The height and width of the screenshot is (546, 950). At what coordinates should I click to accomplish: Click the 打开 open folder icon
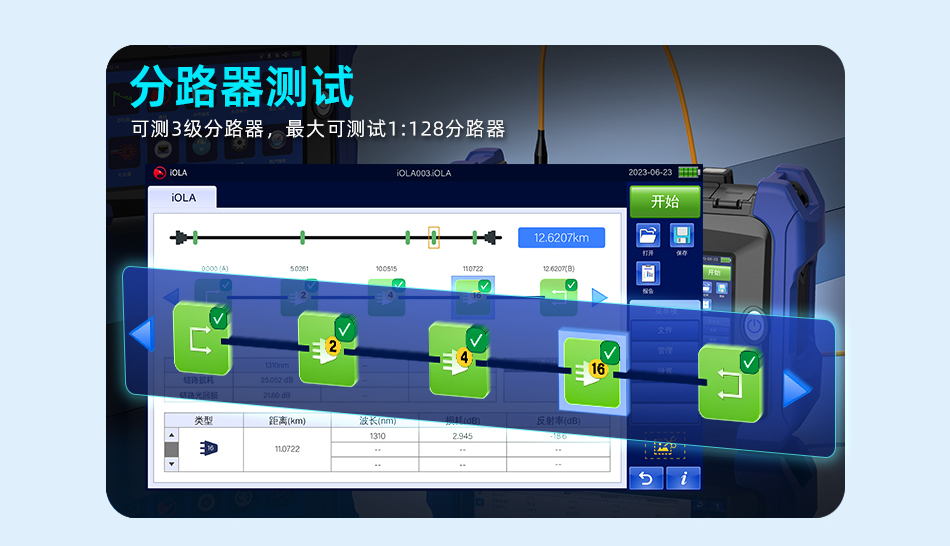click(x=648, y=237)
